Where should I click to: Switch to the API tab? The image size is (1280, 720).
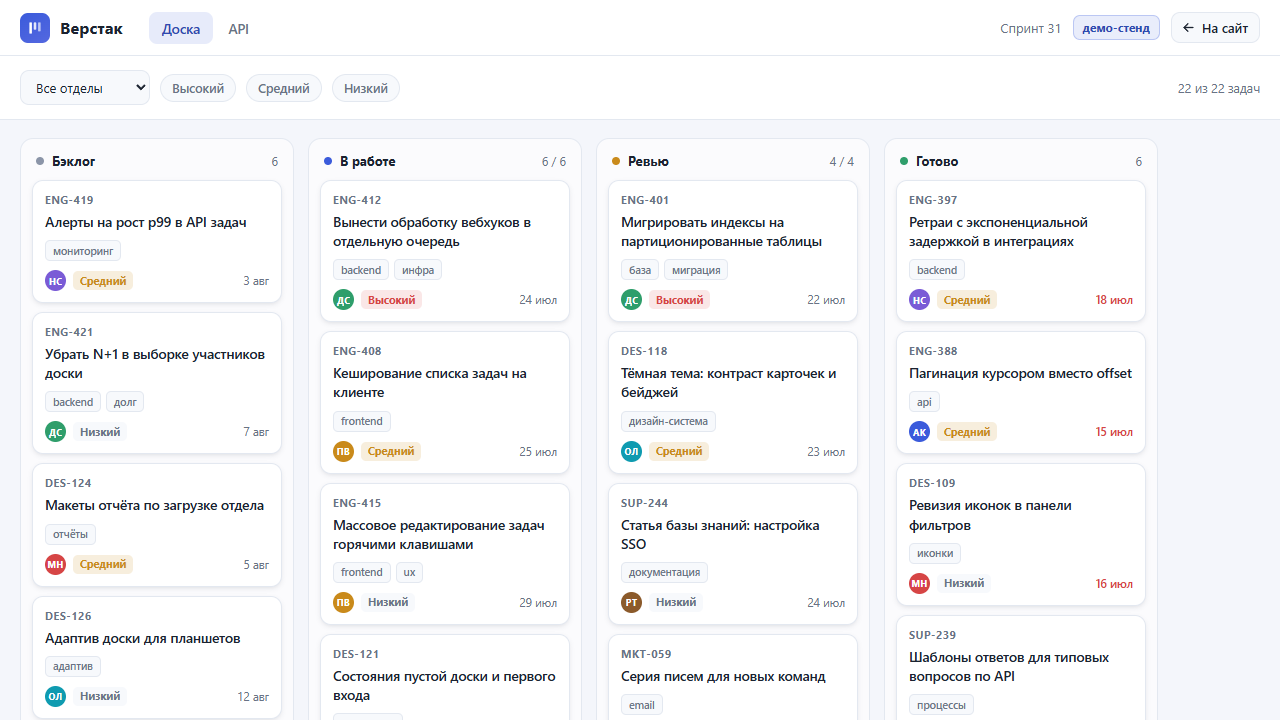pos(238,28)
